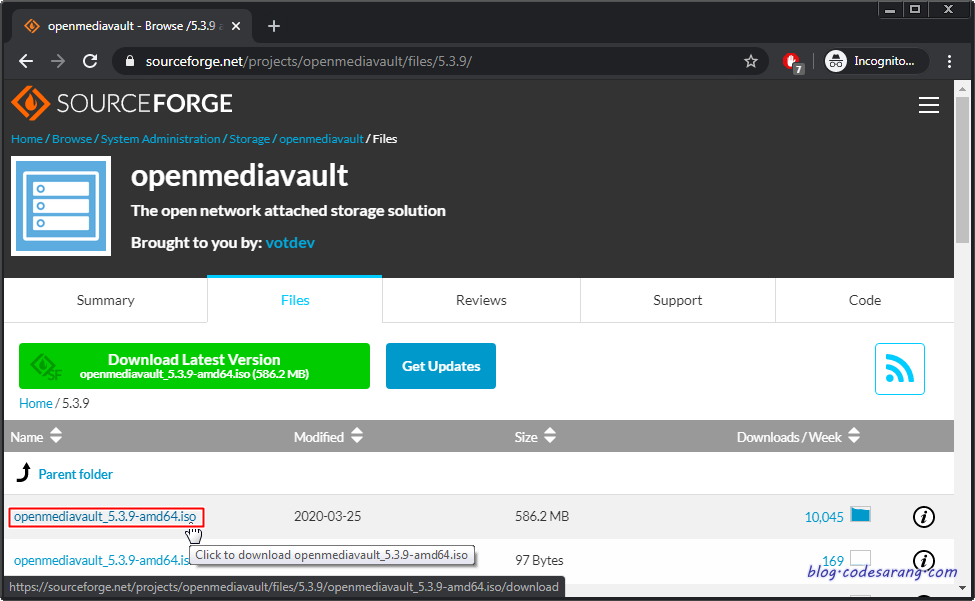The width and height of the screenshot is (975, 601).
Task: Reload the SourceForge page
Action: coord(90,61)
